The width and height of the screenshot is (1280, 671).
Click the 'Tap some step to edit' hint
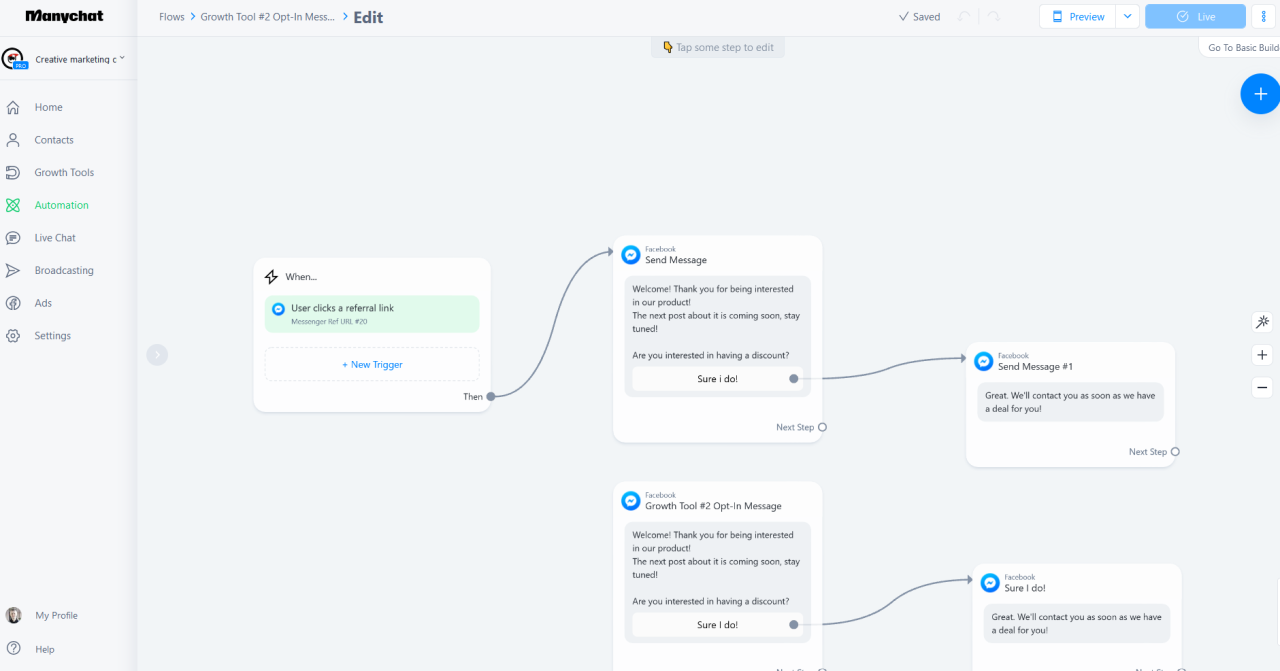click(x=718, y=47)
